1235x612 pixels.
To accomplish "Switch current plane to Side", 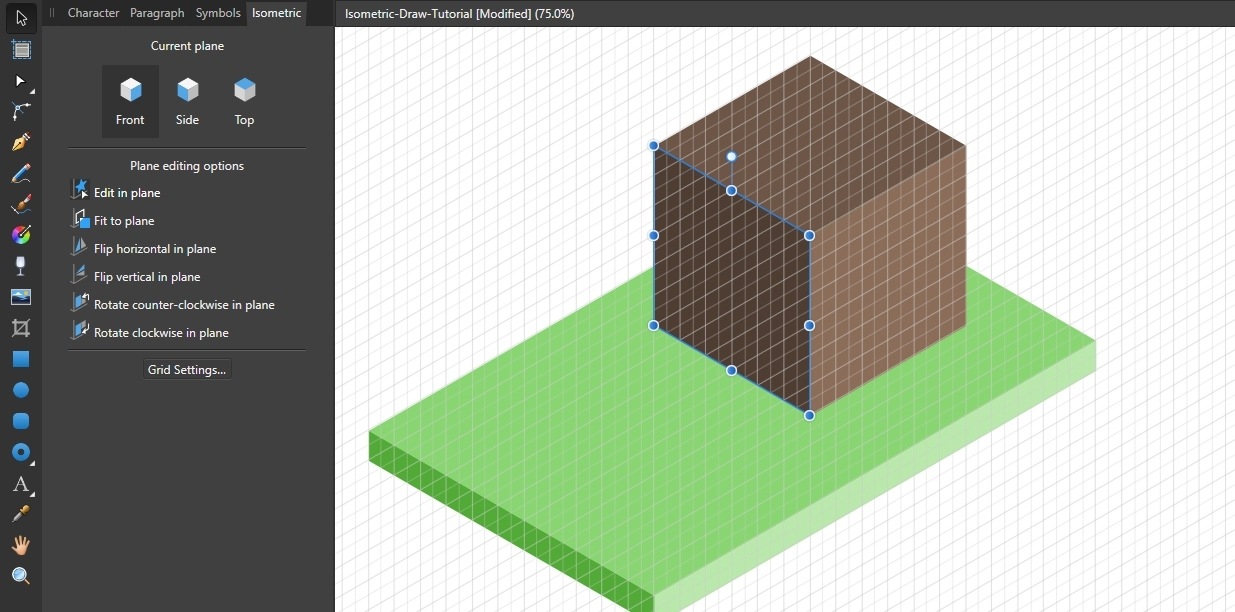I will point(187,100).
